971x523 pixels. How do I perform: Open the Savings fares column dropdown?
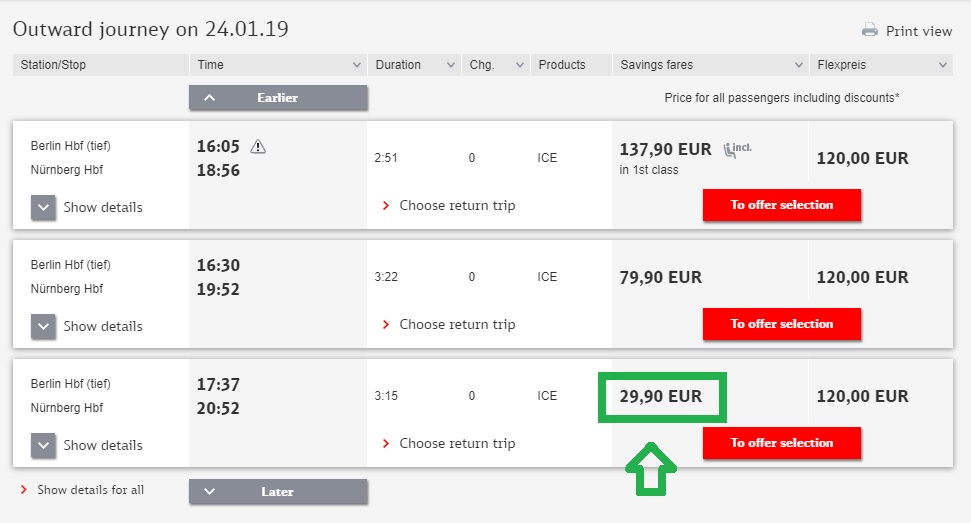click(x=798, y=65)
